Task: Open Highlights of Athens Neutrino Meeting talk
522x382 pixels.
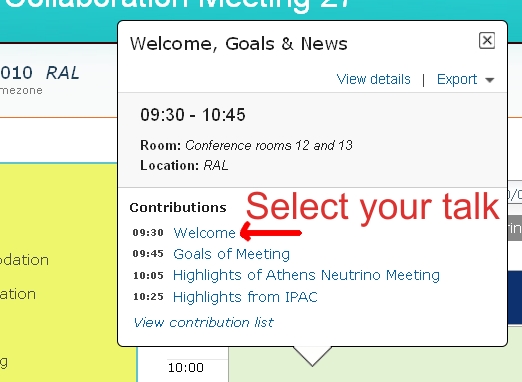Action: [306, 275]
